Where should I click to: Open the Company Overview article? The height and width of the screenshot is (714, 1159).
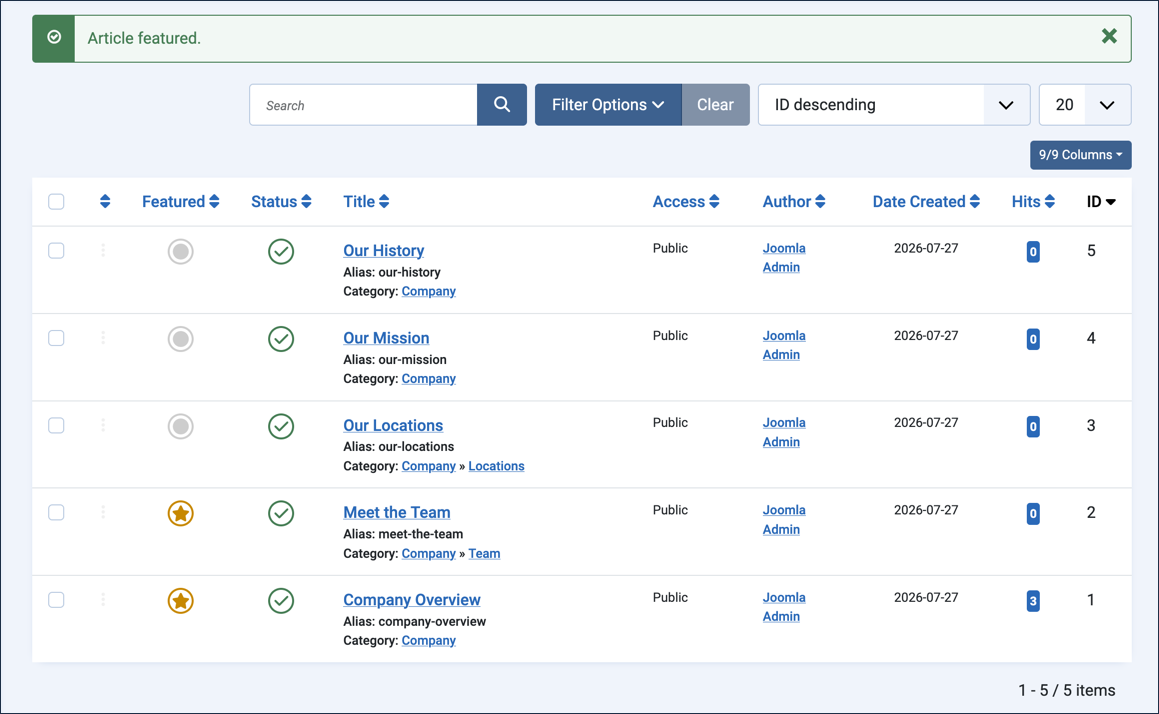point(412,599)
